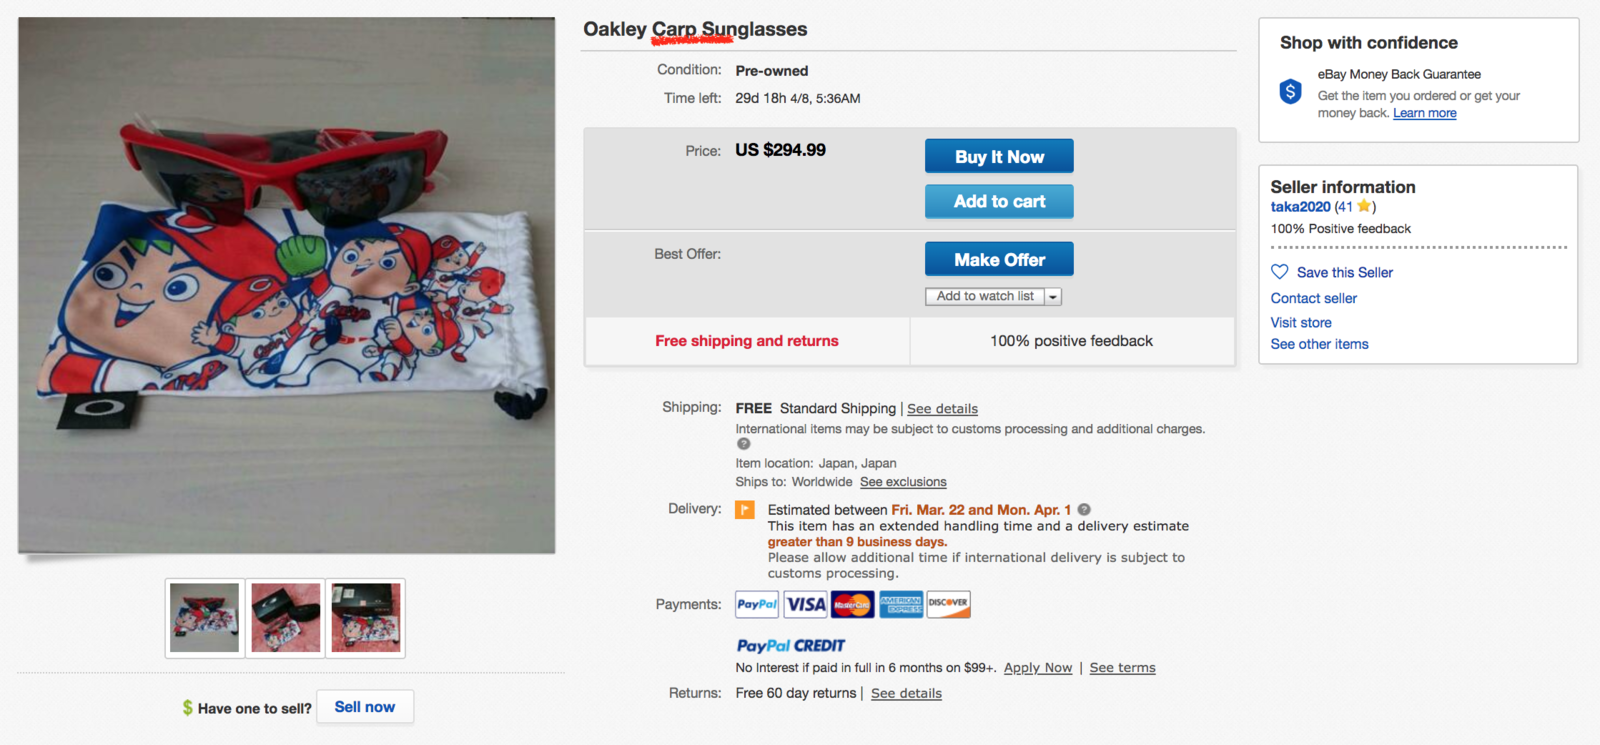Click the MasterCard payment logo
Image resolution: width=1600 pixels, height=745 pixels.
point(852,604)
